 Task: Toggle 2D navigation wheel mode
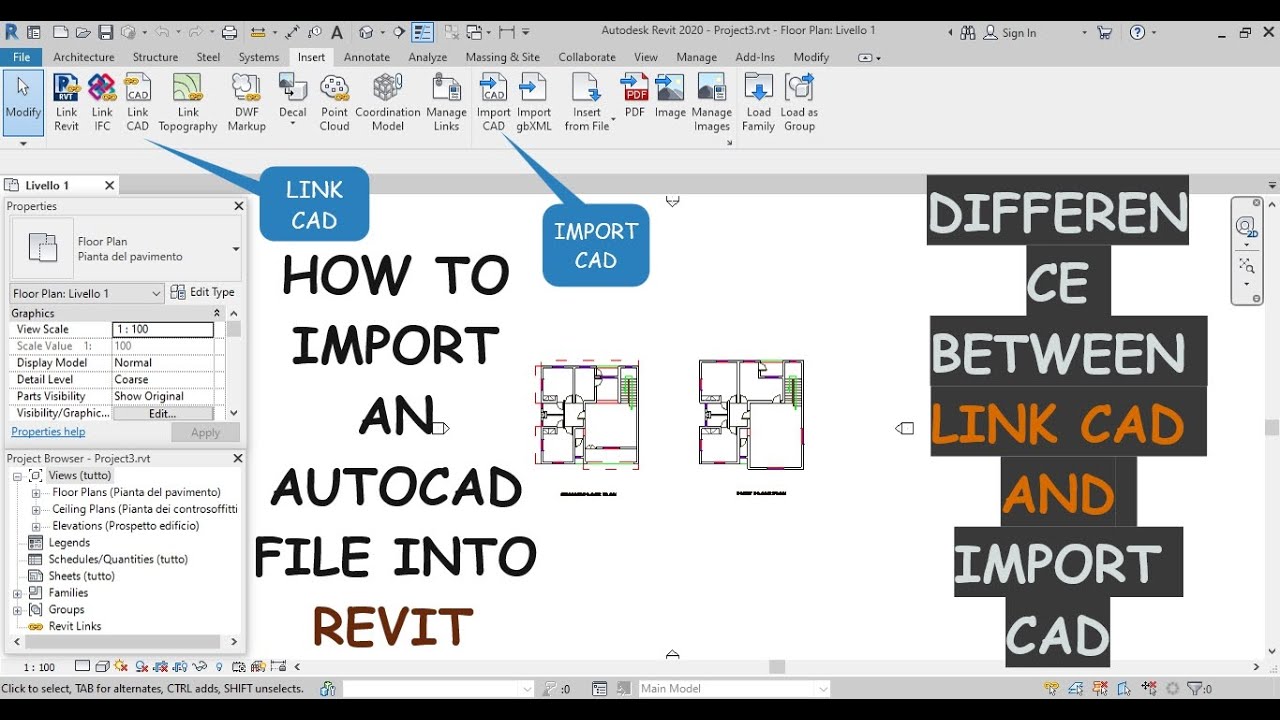coord(1246,227)
